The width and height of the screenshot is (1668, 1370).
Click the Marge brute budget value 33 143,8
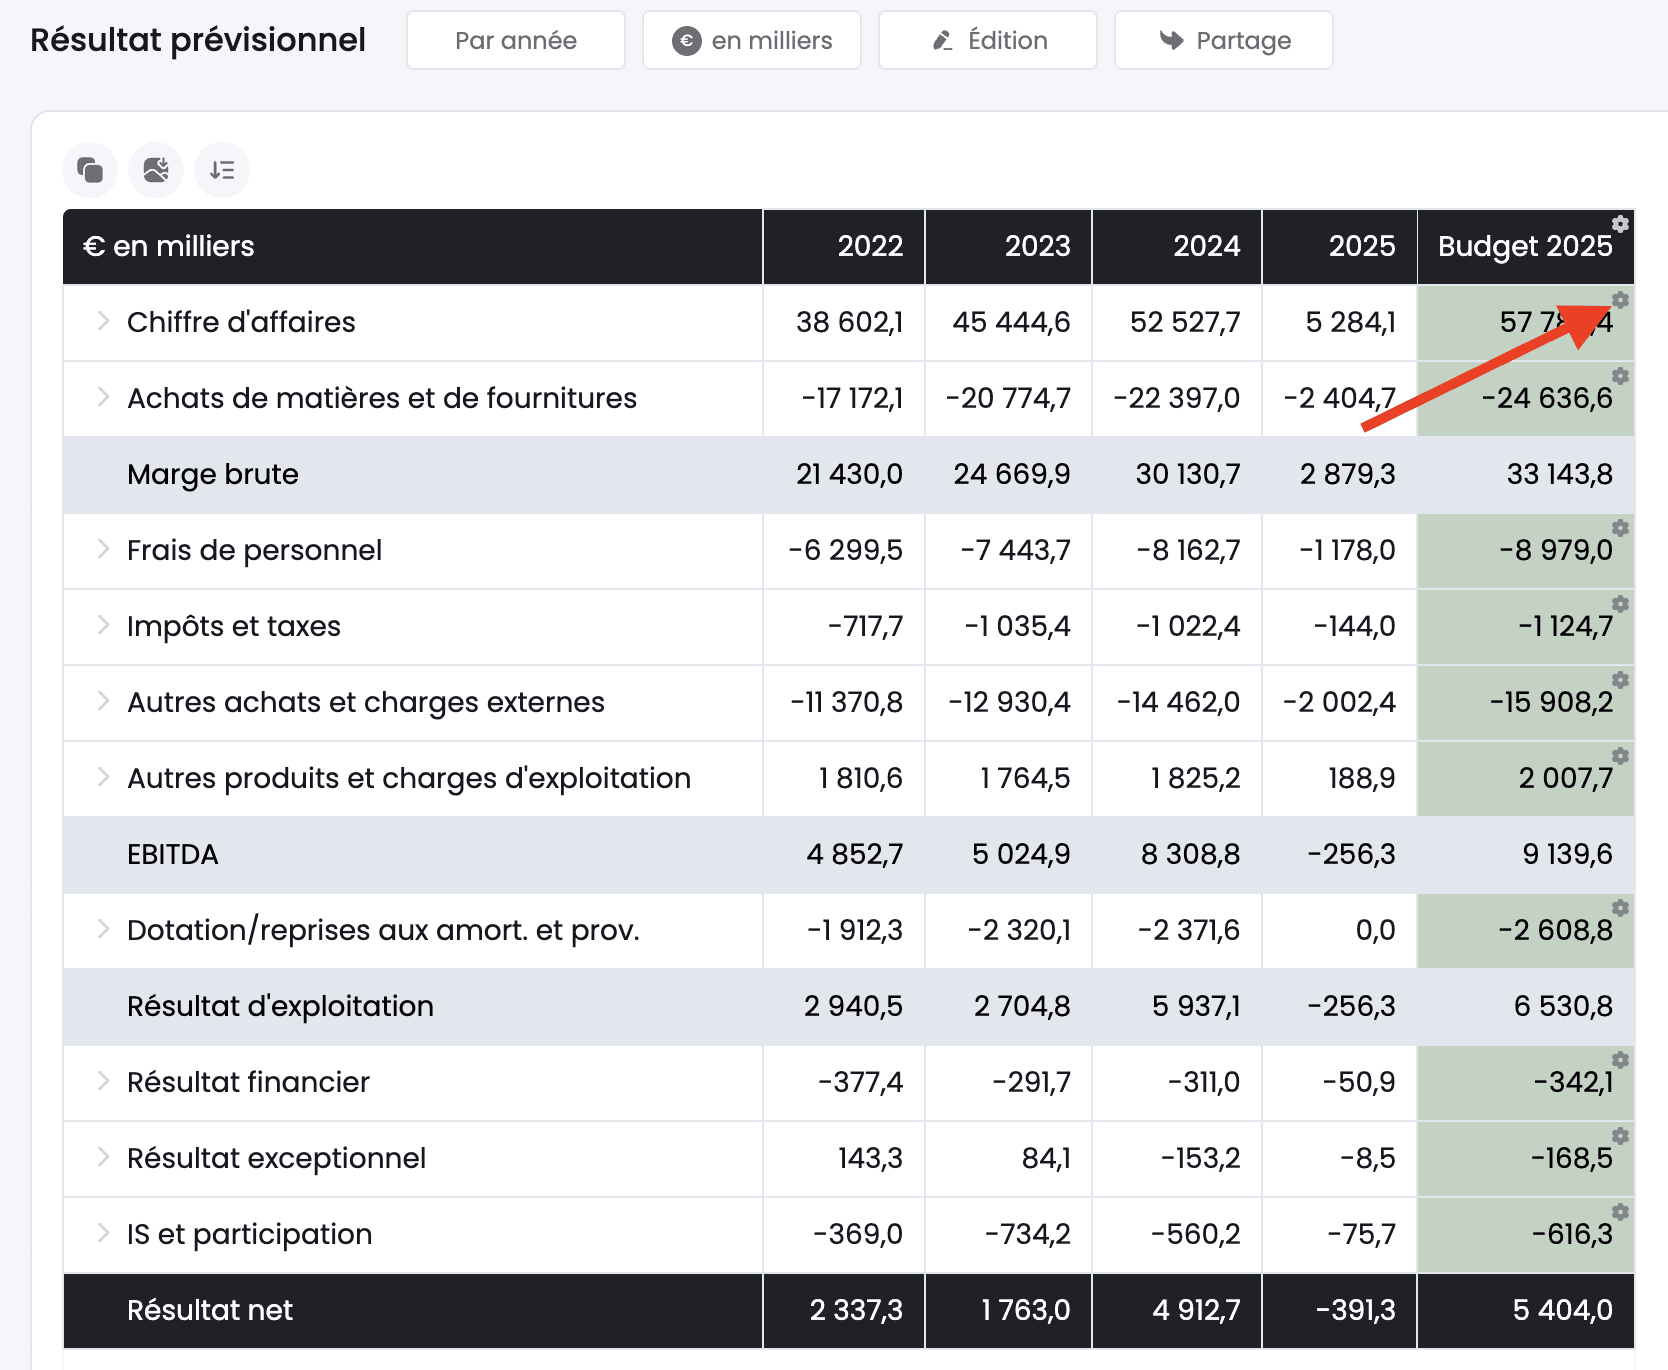(1559, 474)
